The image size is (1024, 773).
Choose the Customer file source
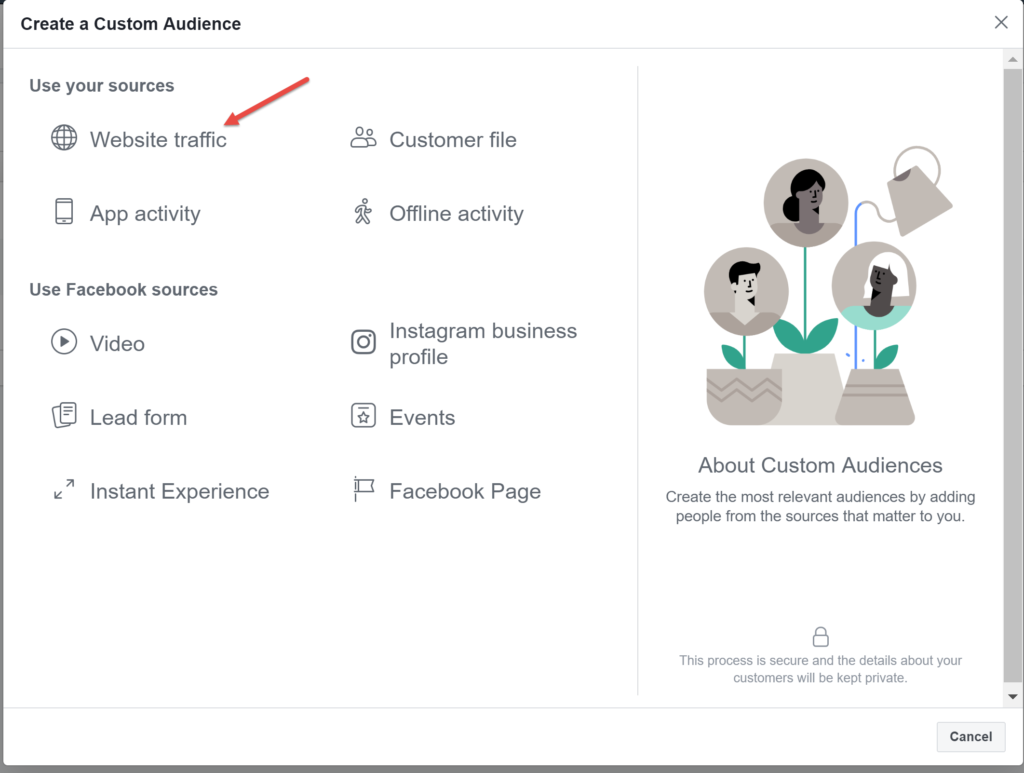tap(453, 140)
